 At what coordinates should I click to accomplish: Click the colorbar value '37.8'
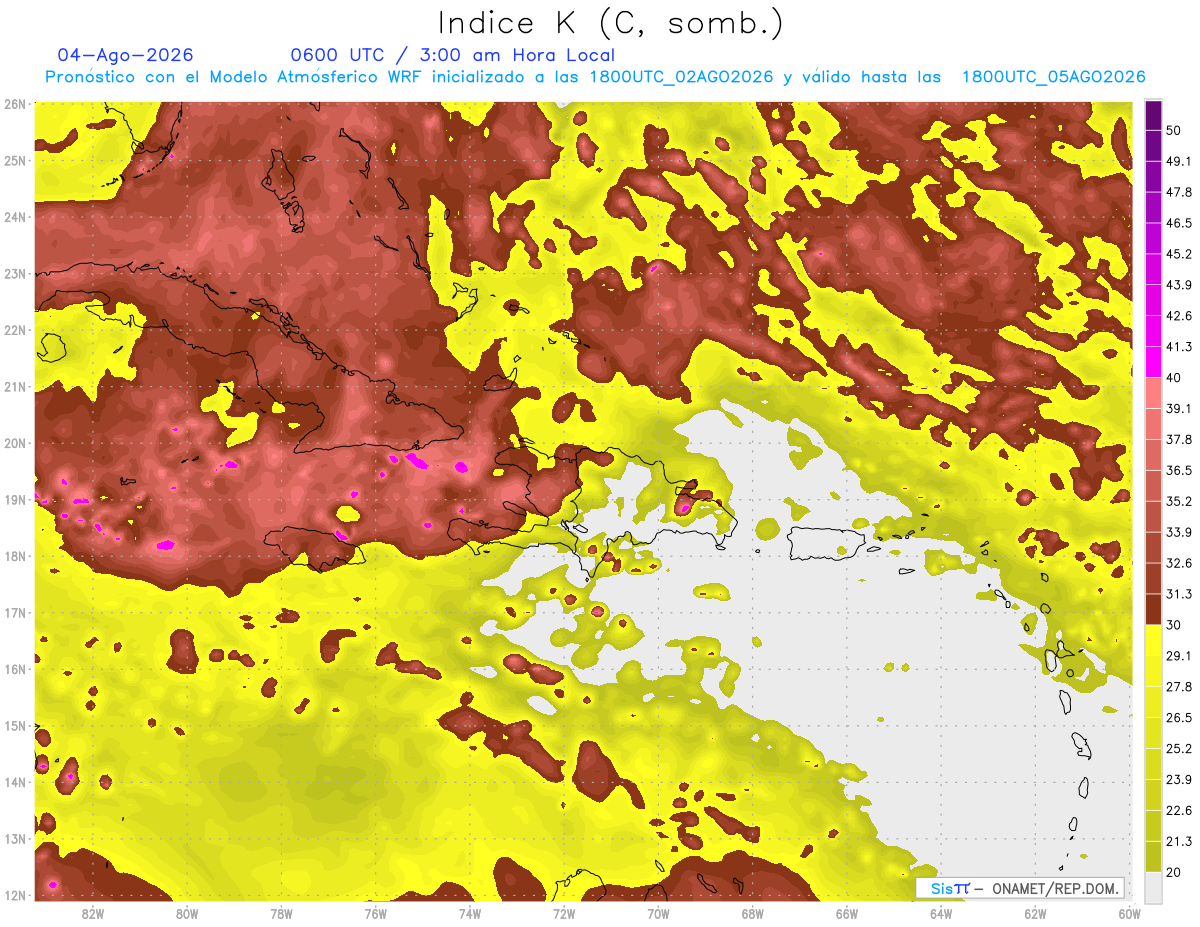[1179, 439]
